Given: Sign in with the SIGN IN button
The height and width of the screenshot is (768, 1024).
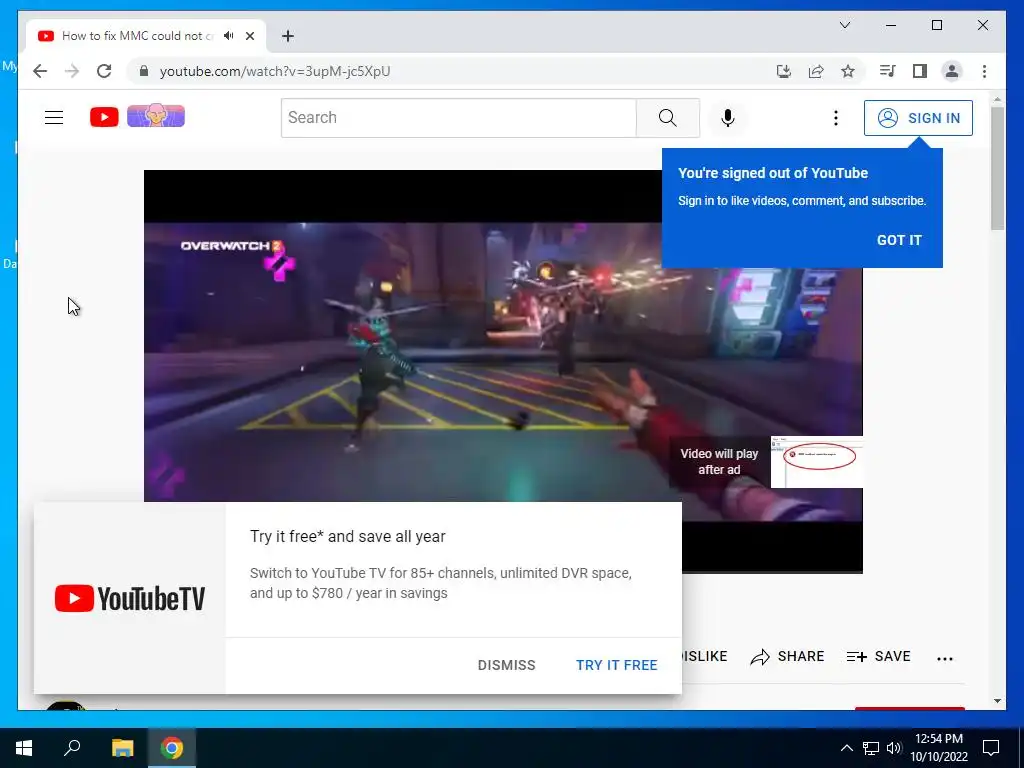Looking at the screenshot, I should (x=918, y=118).
